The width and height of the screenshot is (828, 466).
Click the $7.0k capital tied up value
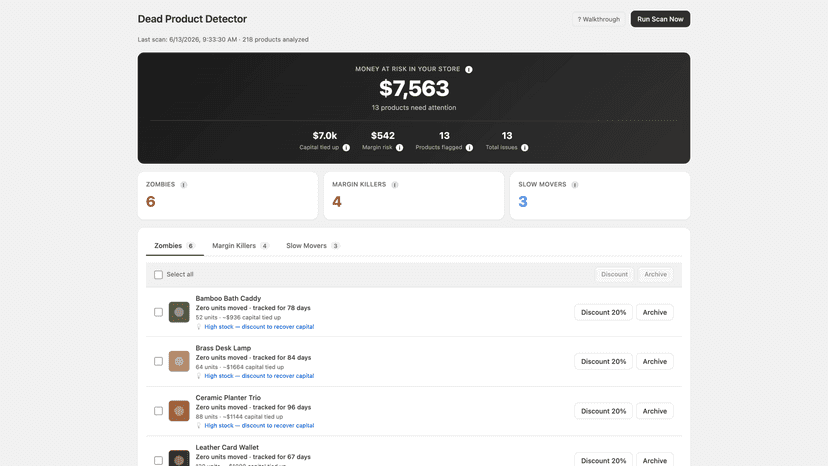[324, 136]
